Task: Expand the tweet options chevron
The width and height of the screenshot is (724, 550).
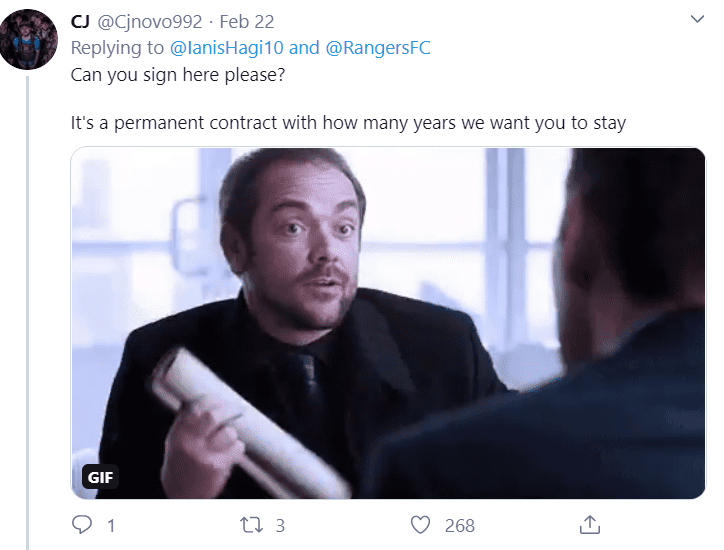Action: (697, 19)
